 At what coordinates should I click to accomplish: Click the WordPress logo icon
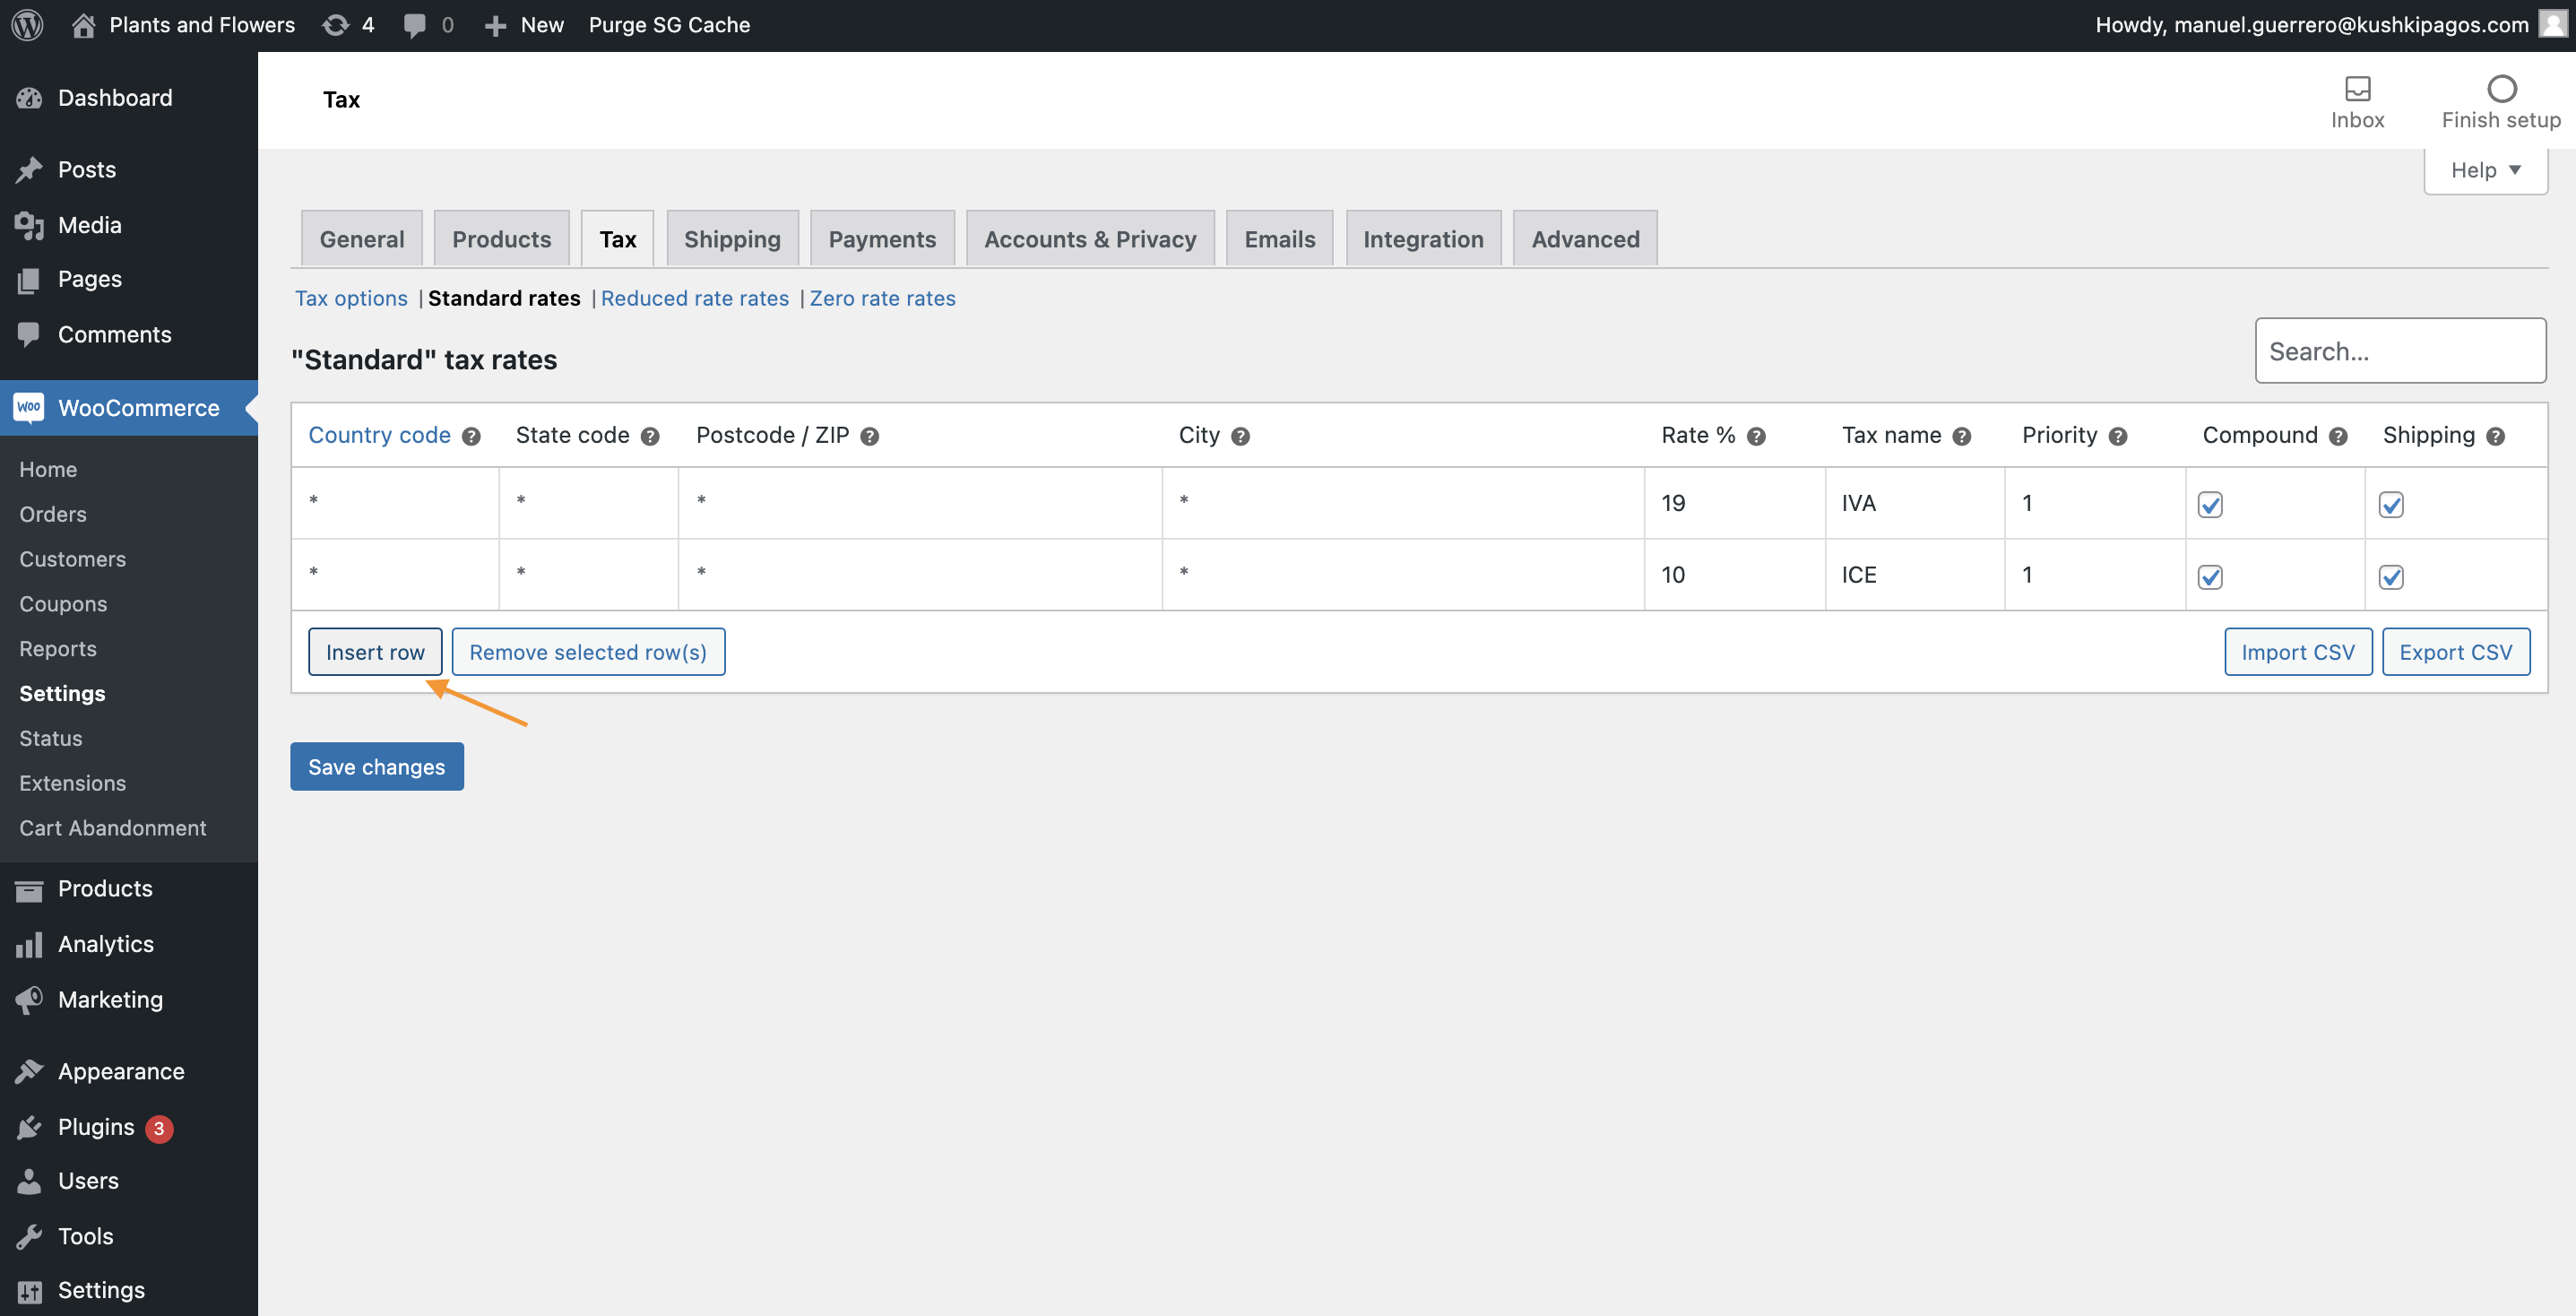coord(27,25)
